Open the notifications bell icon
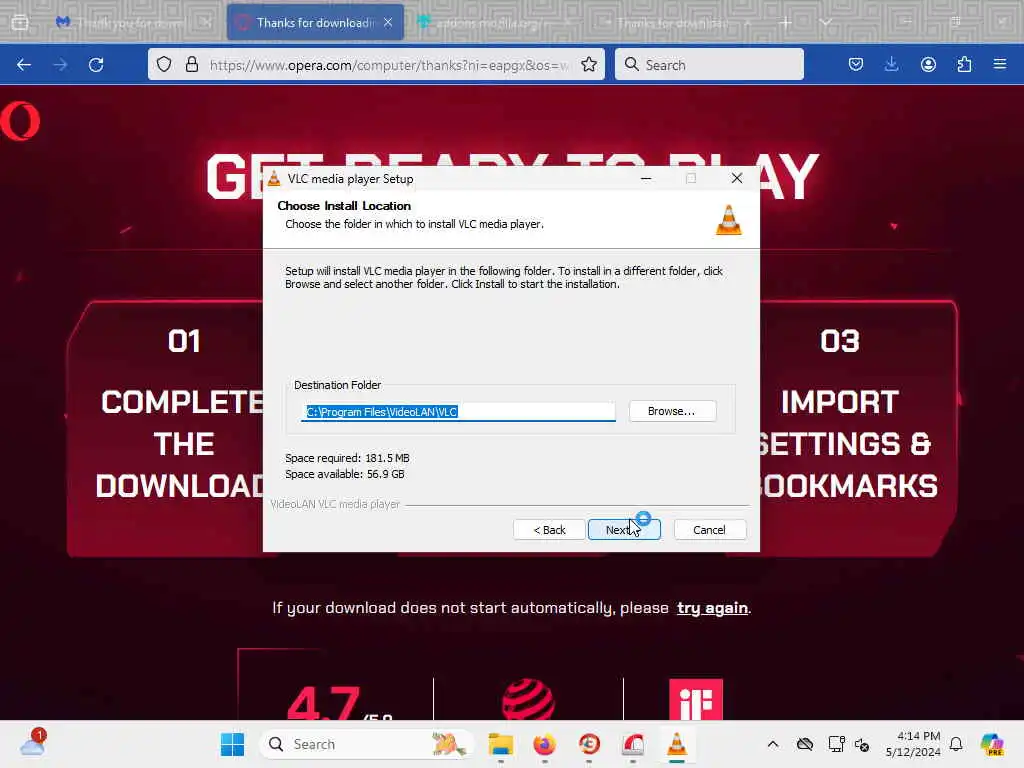This screenshot has width=1024, height=768. click(x=956, y=744)
